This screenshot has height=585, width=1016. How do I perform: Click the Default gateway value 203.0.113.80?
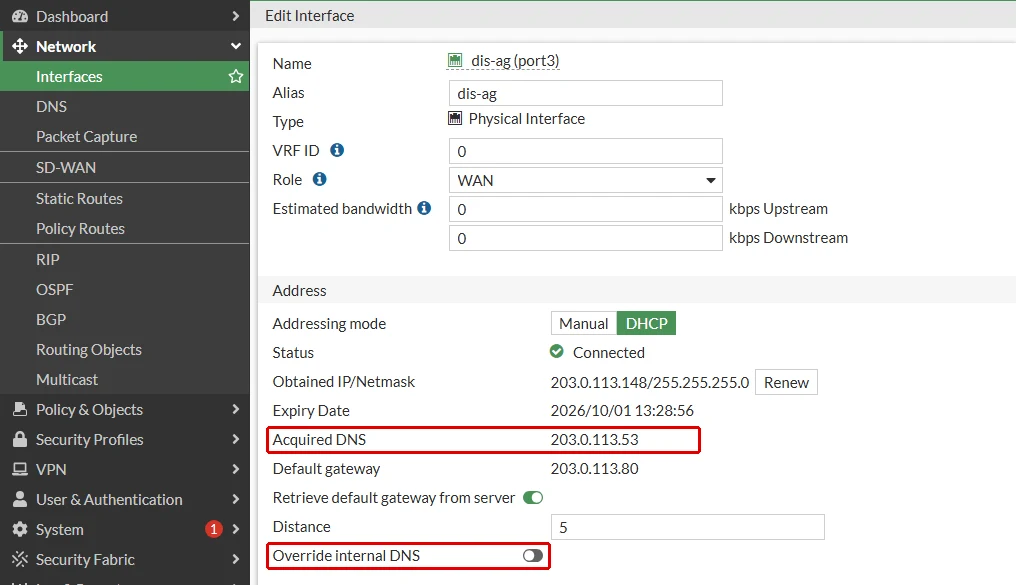point(594,468)
